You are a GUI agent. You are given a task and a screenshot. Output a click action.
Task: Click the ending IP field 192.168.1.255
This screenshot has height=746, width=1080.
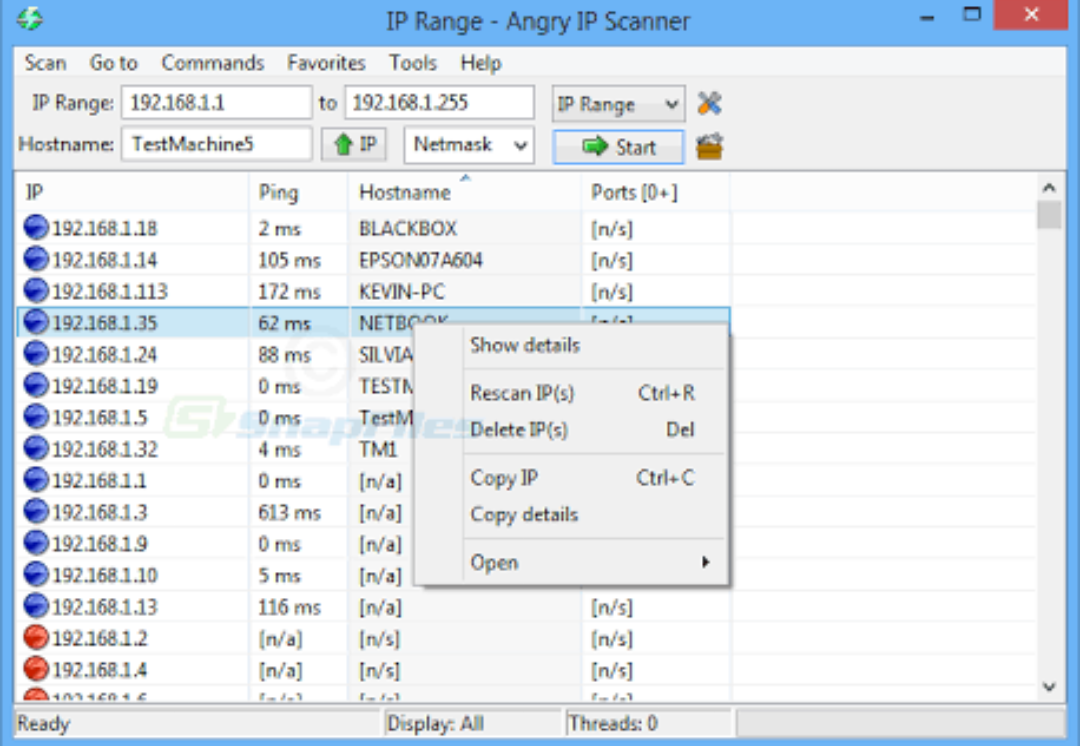pyautogui.click(x=439, y=103)
